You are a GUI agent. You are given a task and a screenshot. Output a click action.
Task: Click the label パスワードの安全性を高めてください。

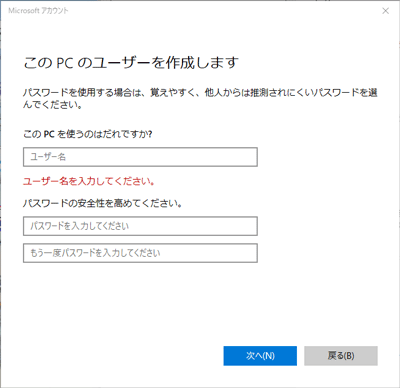pos(102,203)
